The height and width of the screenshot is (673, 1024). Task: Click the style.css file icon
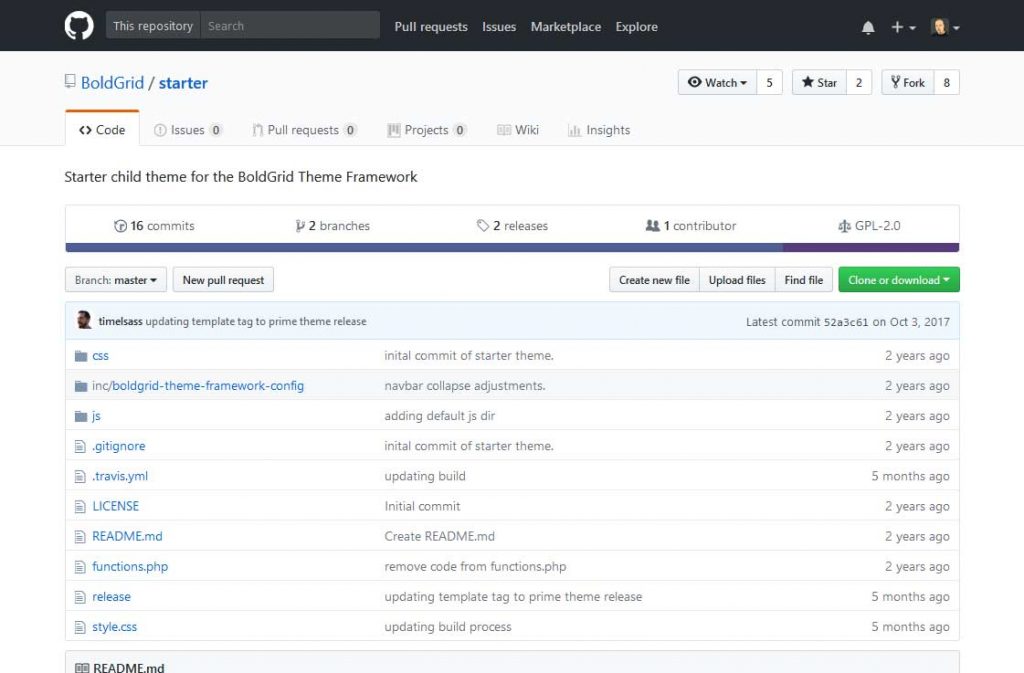coord(80,627)
